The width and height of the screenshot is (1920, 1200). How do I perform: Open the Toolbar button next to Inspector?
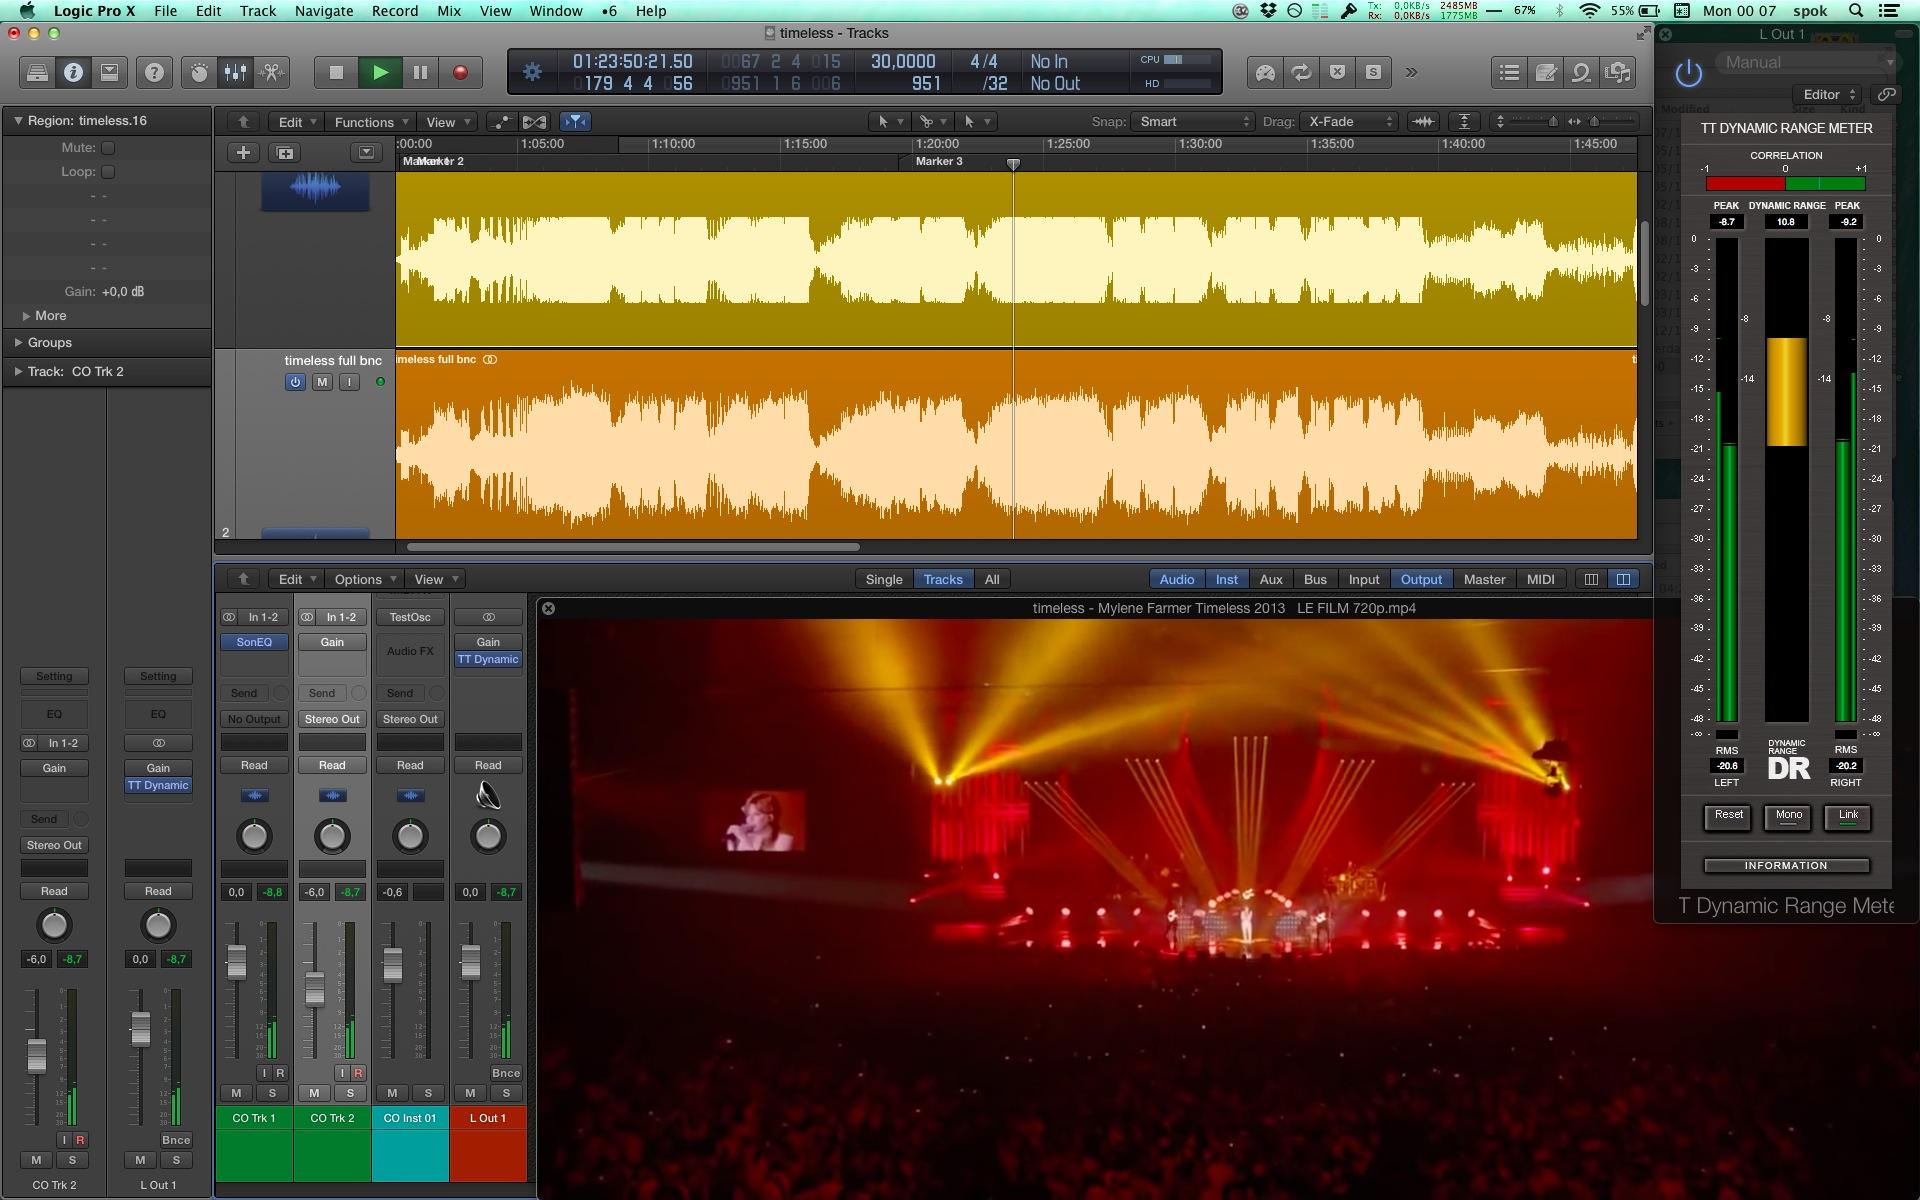tap(109, 72)
